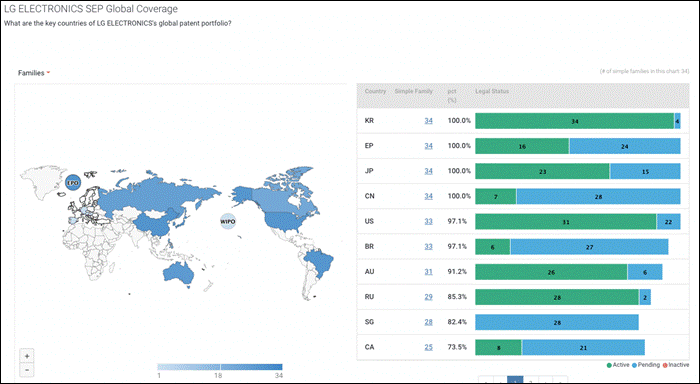Image resolution: width=700 pixels, height=384 pixels.
Task: Toggle the Active legend marker
Action: click(x=609, y=365)
